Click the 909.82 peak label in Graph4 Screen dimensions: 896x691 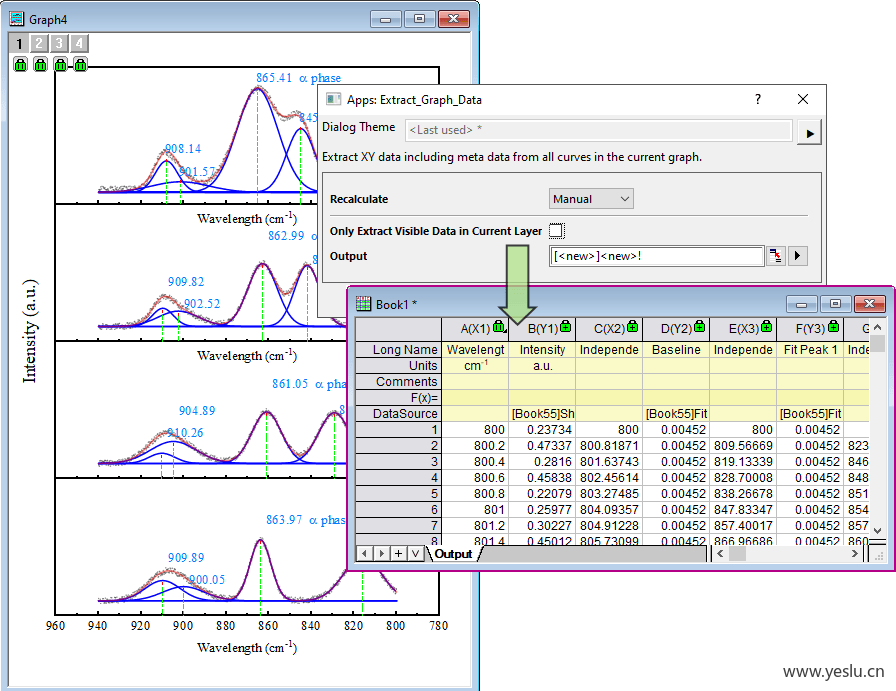coord(186,281)
